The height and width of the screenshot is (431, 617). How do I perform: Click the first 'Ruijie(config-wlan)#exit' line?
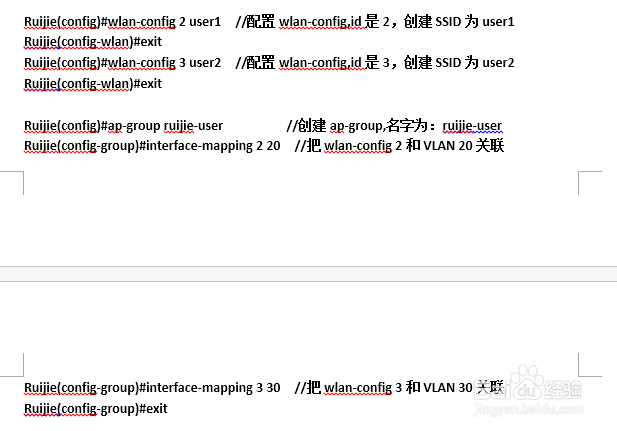click(x=93, y=42)
